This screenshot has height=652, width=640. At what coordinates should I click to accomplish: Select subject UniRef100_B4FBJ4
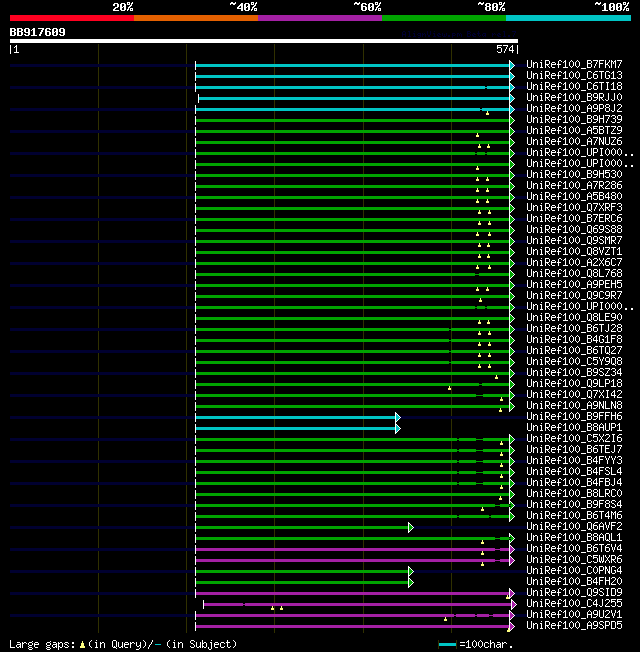click(x=574, y=483)
